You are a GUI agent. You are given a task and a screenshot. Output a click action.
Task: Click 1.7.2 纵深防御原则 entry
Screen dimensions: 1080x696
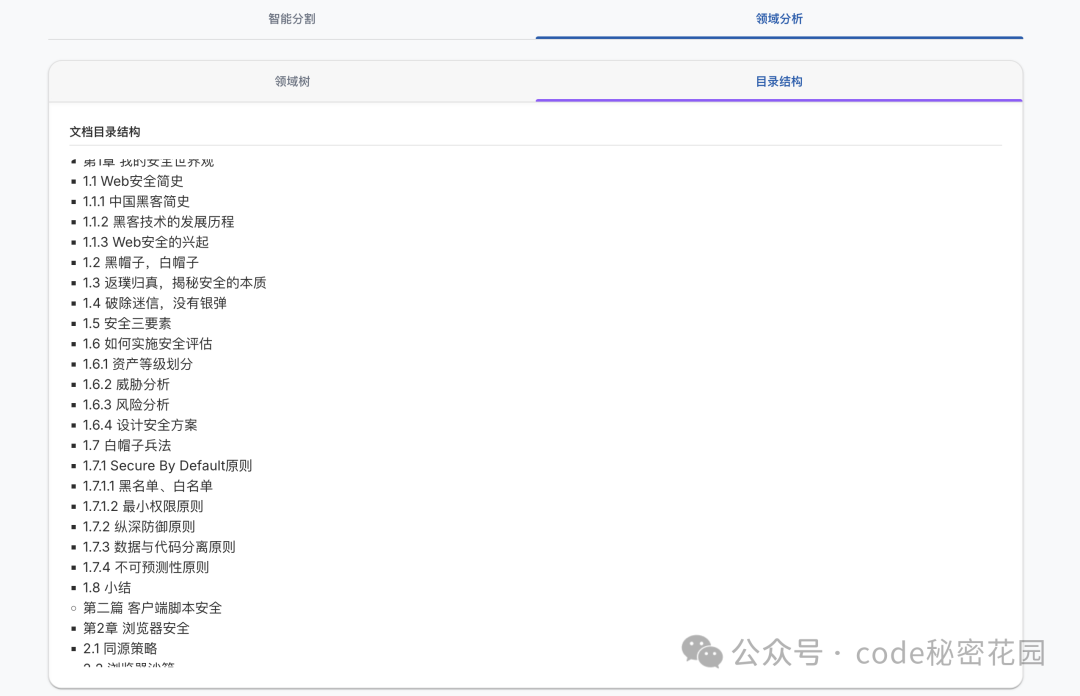tap(139, 526)
